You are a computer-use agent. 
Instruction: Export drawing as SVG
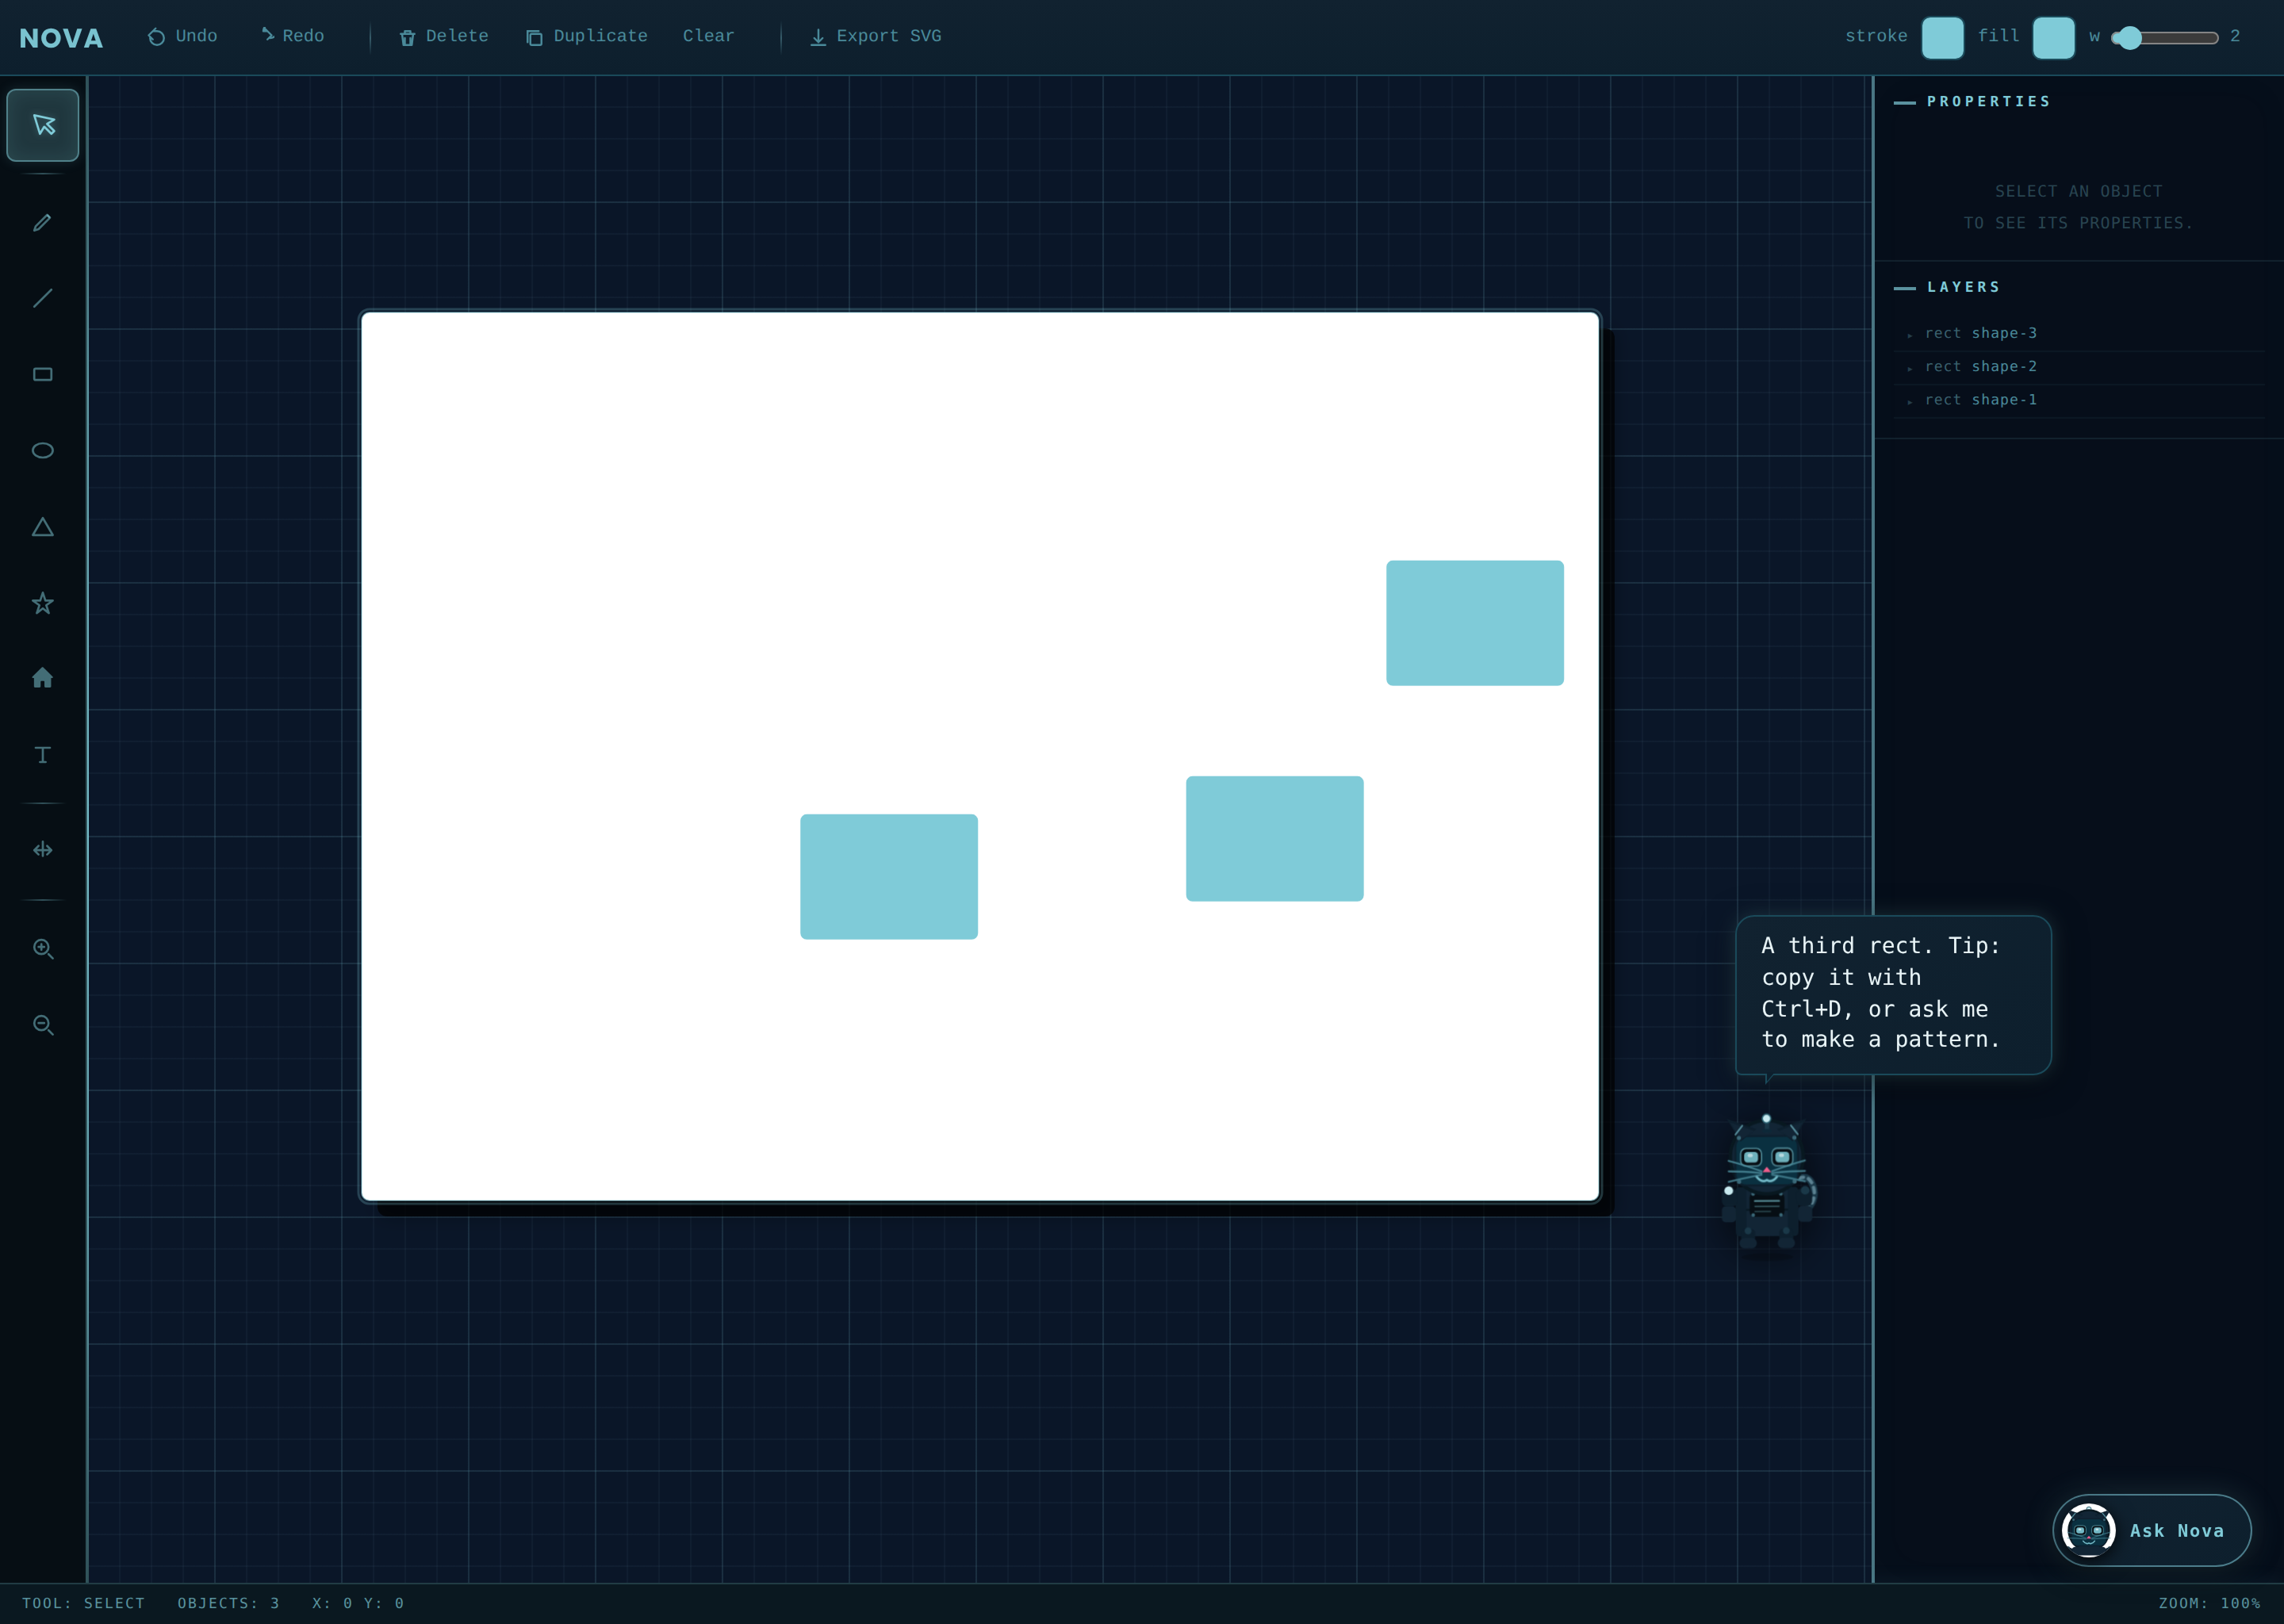[x=875, y=36]
